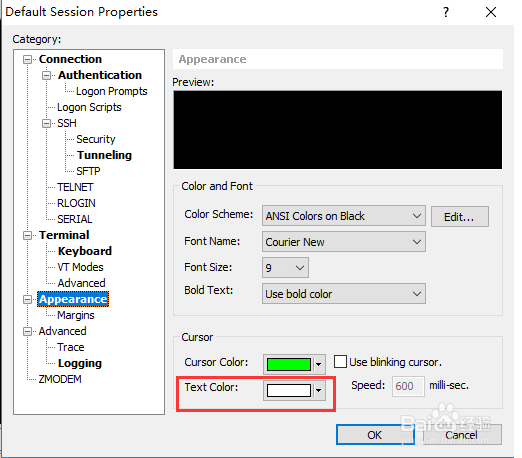Collapse the Terminal tree node
The width and height of the screenshot is (522, 458).
[28, 236]
